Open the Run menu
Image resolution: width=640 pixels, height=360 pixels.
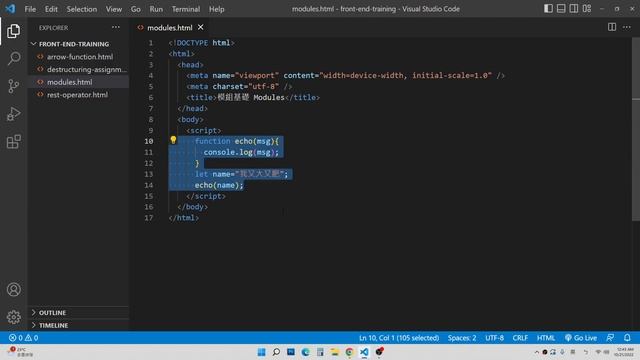[x=156, y=9]
